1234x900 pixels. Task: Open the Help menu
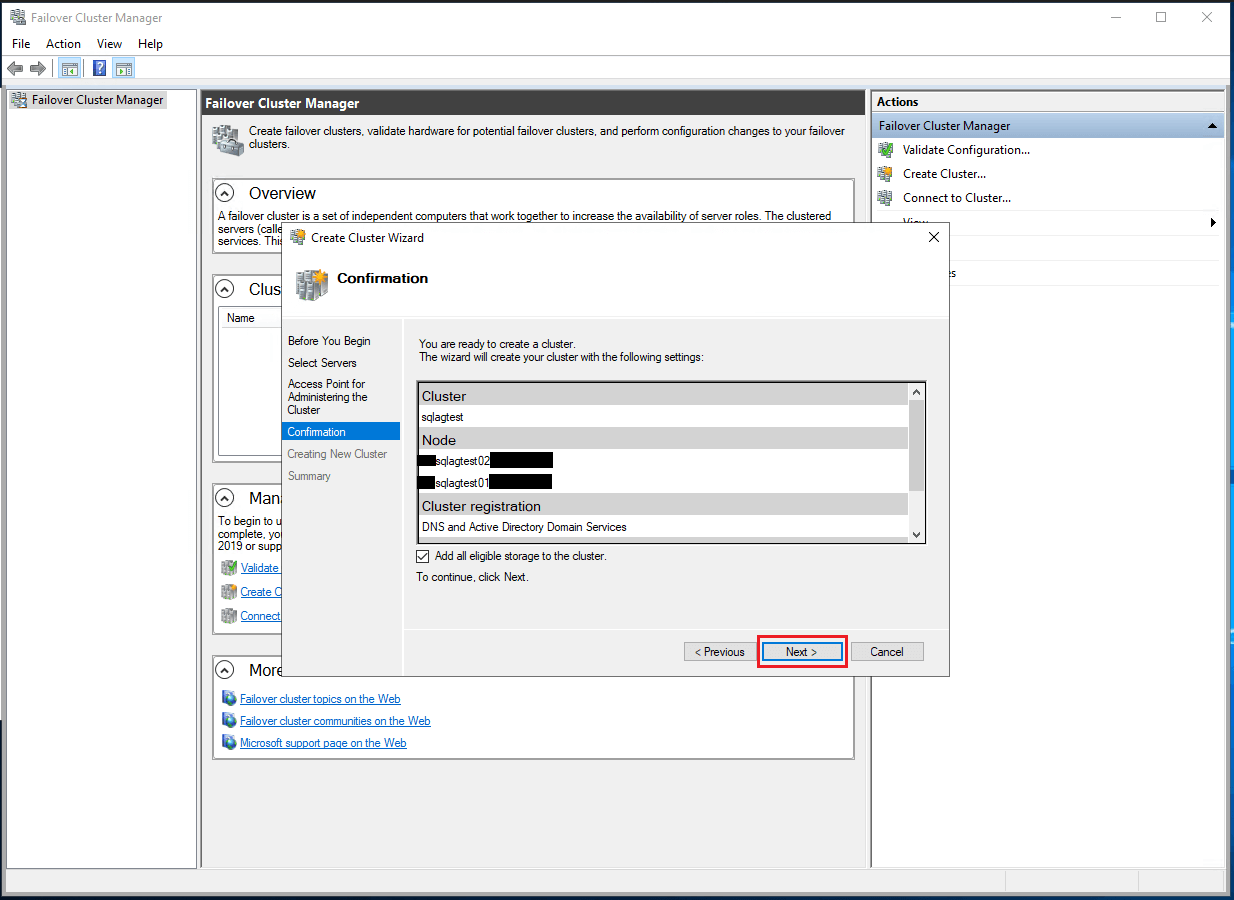point(150,44)
